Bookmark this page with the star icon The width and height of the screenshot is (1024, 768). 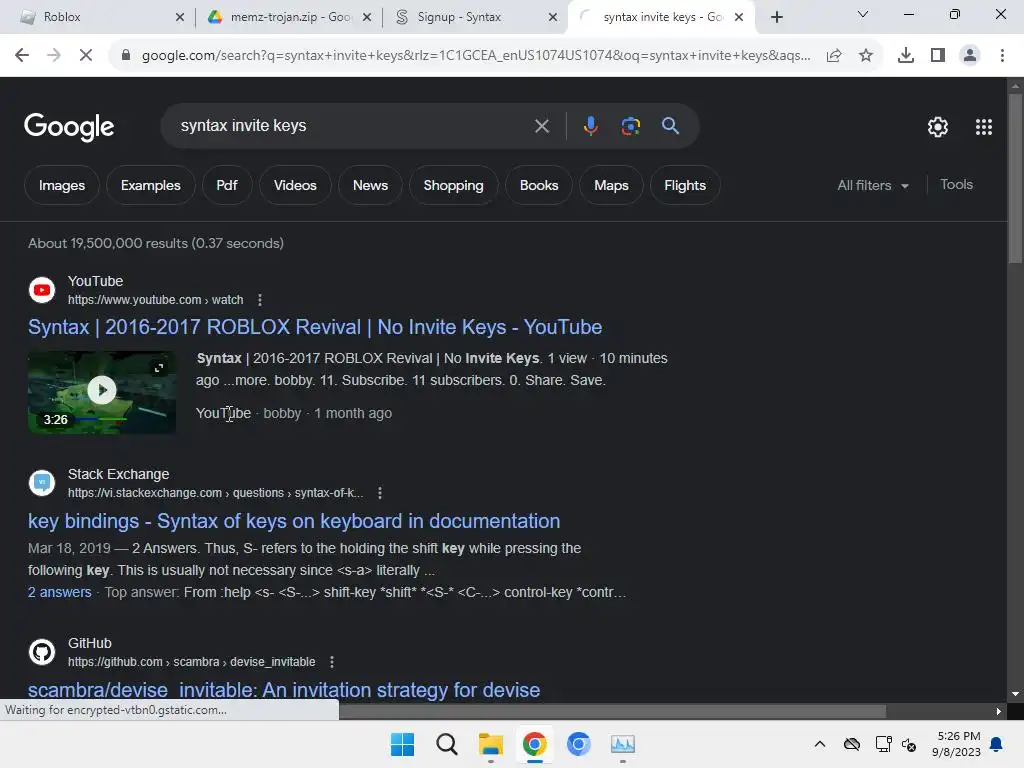point(866,56)
